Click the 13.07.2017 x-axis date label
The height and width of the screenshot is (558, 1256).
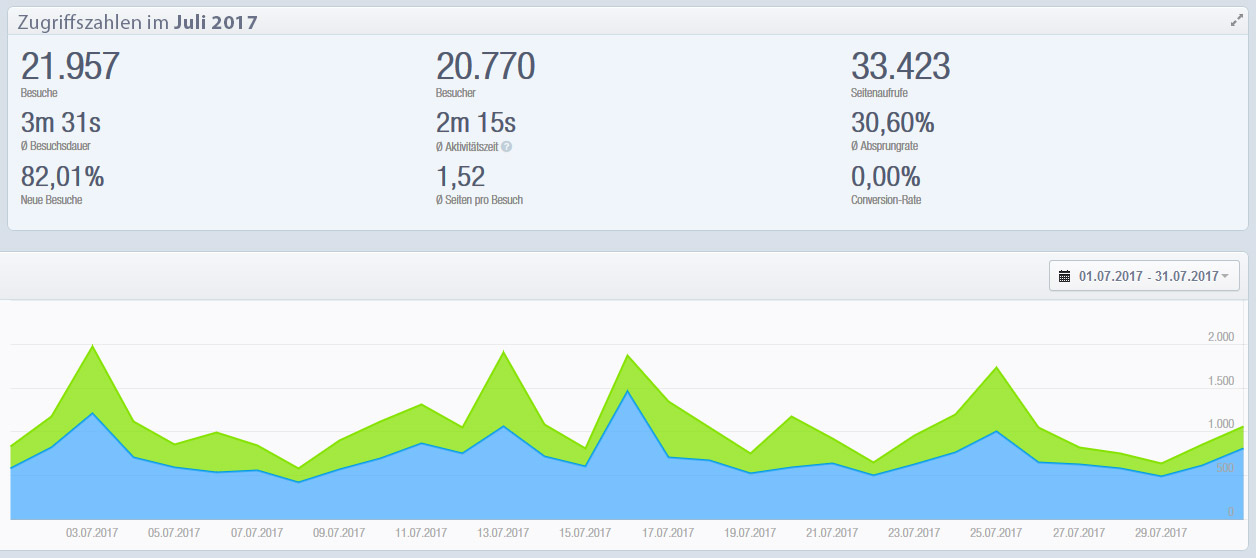coord(503,533)
